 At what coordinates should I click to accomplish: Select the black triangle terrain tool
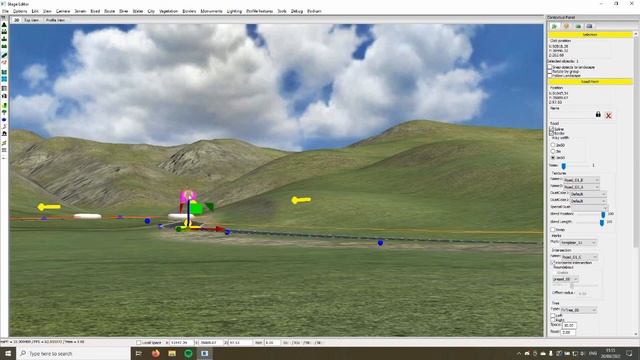click(x=4, y=25)
